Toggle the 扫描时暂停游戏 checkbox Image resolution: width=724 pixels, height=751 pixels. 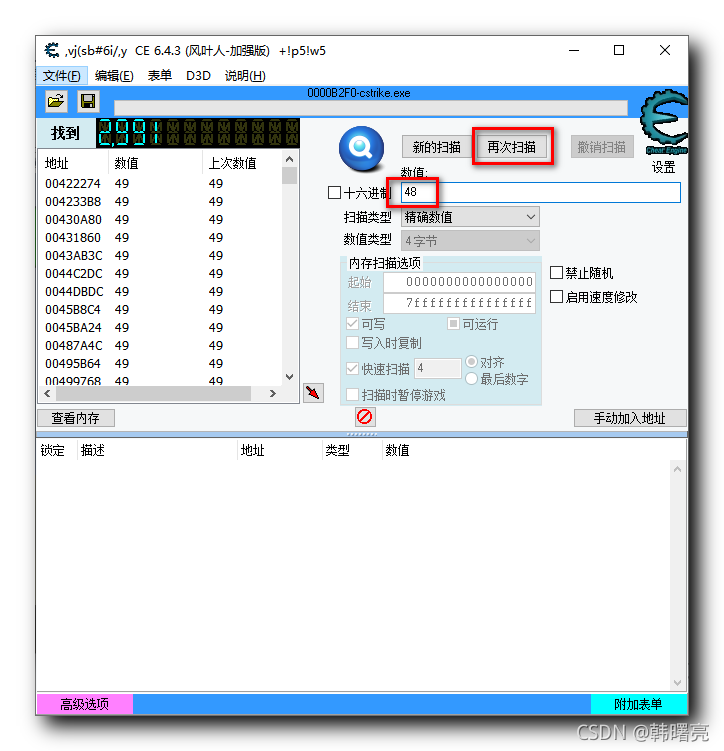click(x=352, y=395)
